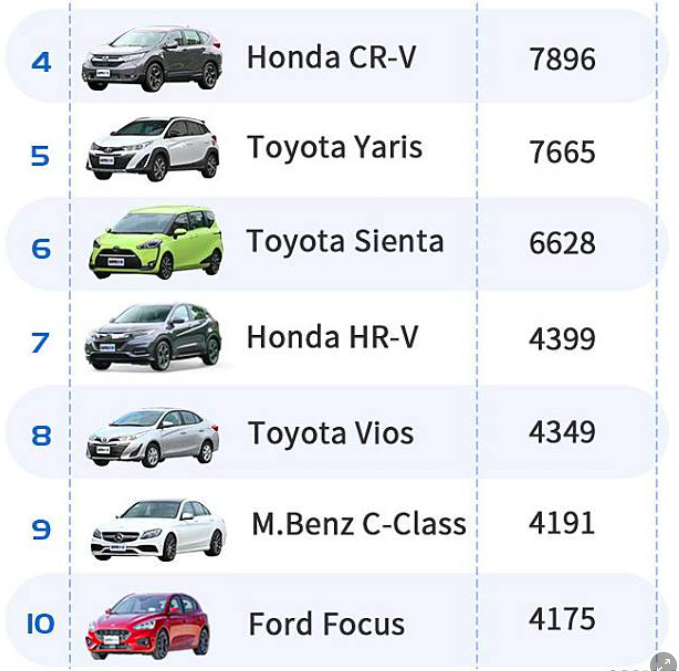The width and height of the screenshot is (679, 671).
Task: Click the Ford Focus model name
Action: point(326,625)
